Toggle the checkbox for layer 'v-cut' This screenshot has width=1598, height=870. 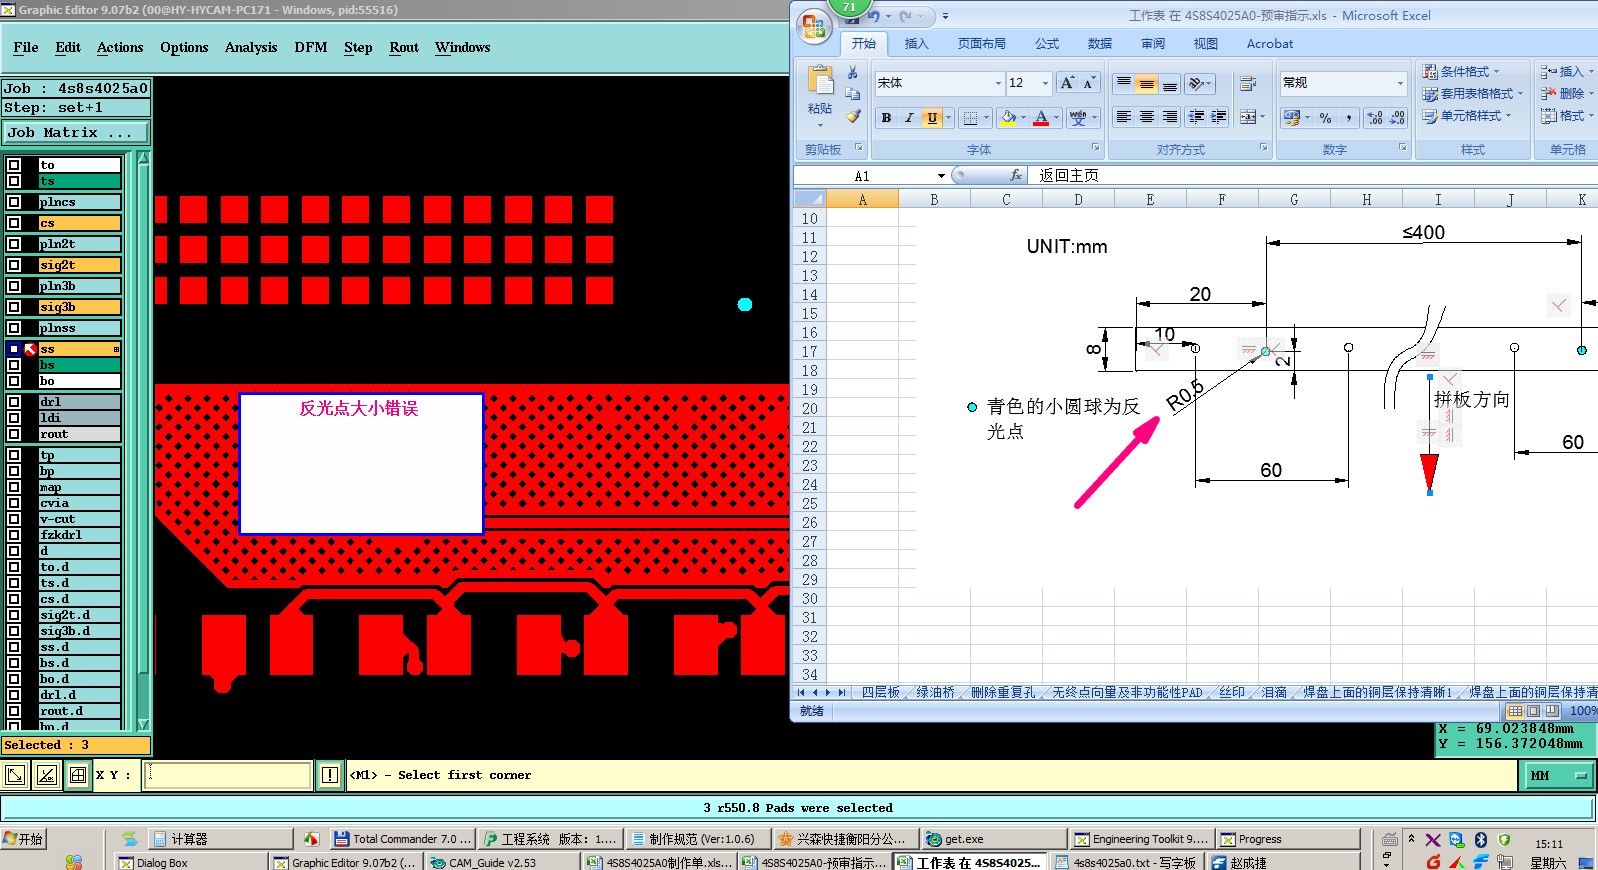(14, 519)
